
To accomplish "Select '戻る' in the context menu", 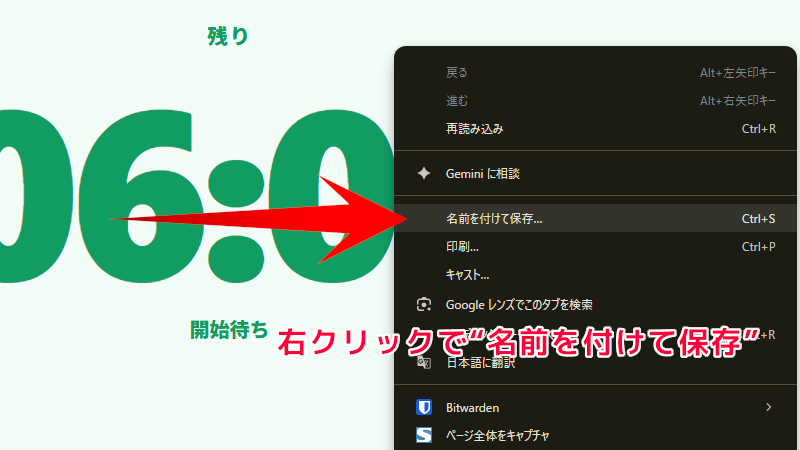I will [595, 72].
